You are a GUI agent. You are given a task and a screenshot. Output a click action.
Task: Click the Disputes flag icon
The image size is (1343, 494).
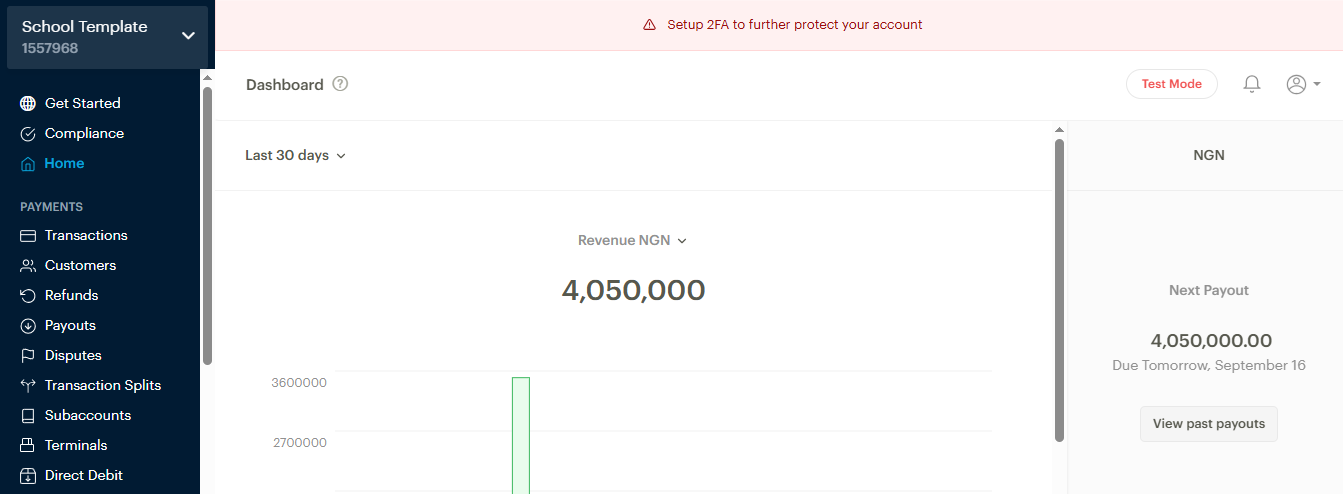pyautogui.click(x=28, y=355)
